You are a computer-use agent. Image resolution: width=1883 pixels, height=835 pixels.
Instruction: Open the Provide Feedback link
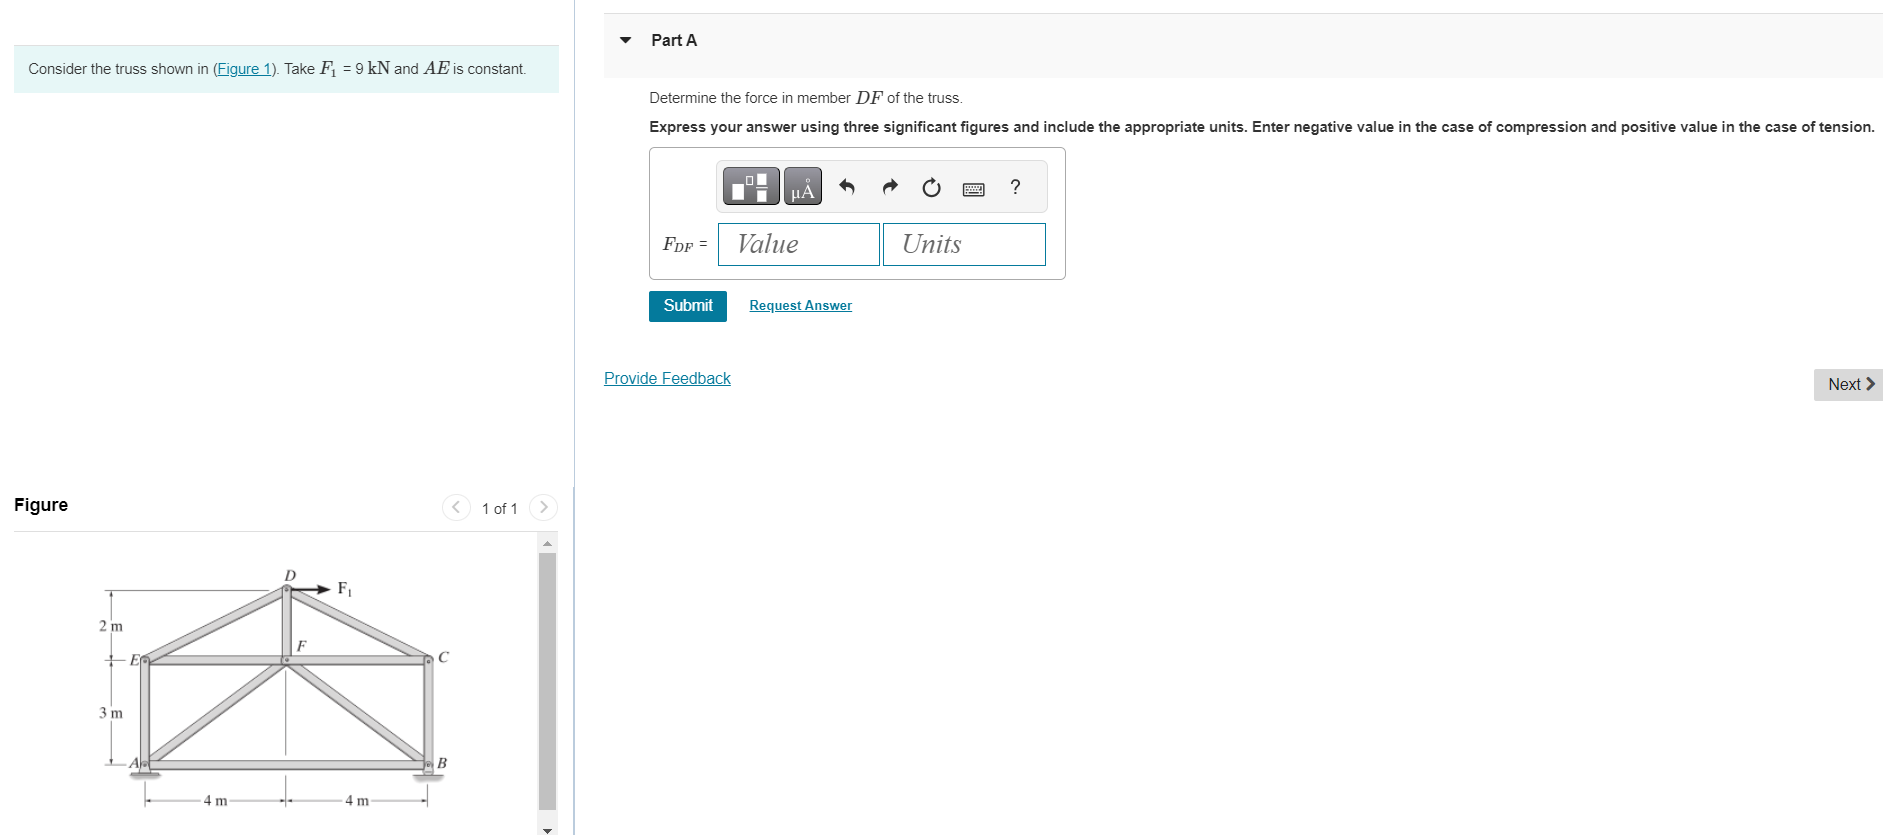(667, 378)
